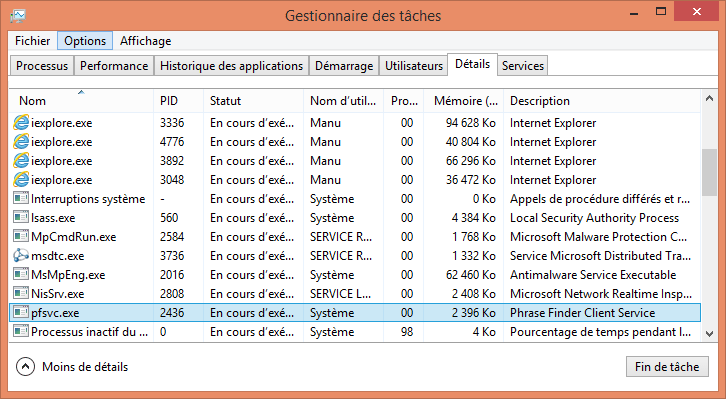Collapse view with Moins de détails arrow
Image resolution: width=726 pixels, height=399 pixels.
25,367
